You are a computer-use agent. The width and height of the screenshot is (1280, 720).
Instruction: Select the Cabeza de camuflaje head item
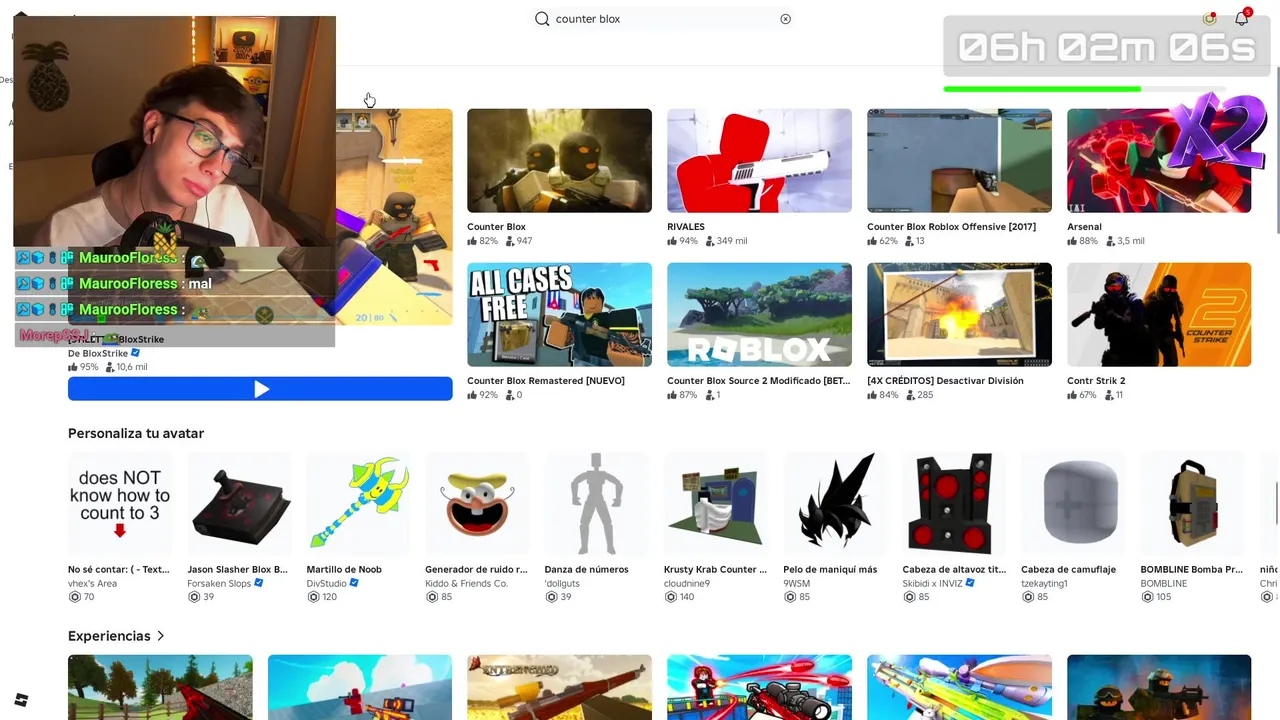point(1073,504)
